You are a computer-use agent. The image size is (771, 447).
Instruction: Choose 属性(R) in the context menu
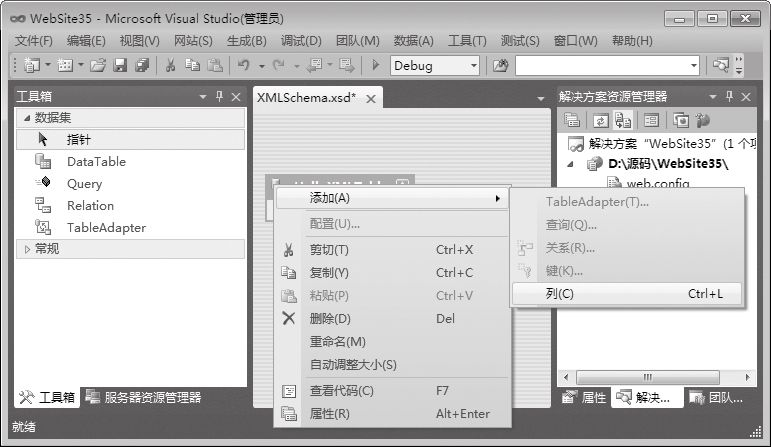click(x=393, y=414)
